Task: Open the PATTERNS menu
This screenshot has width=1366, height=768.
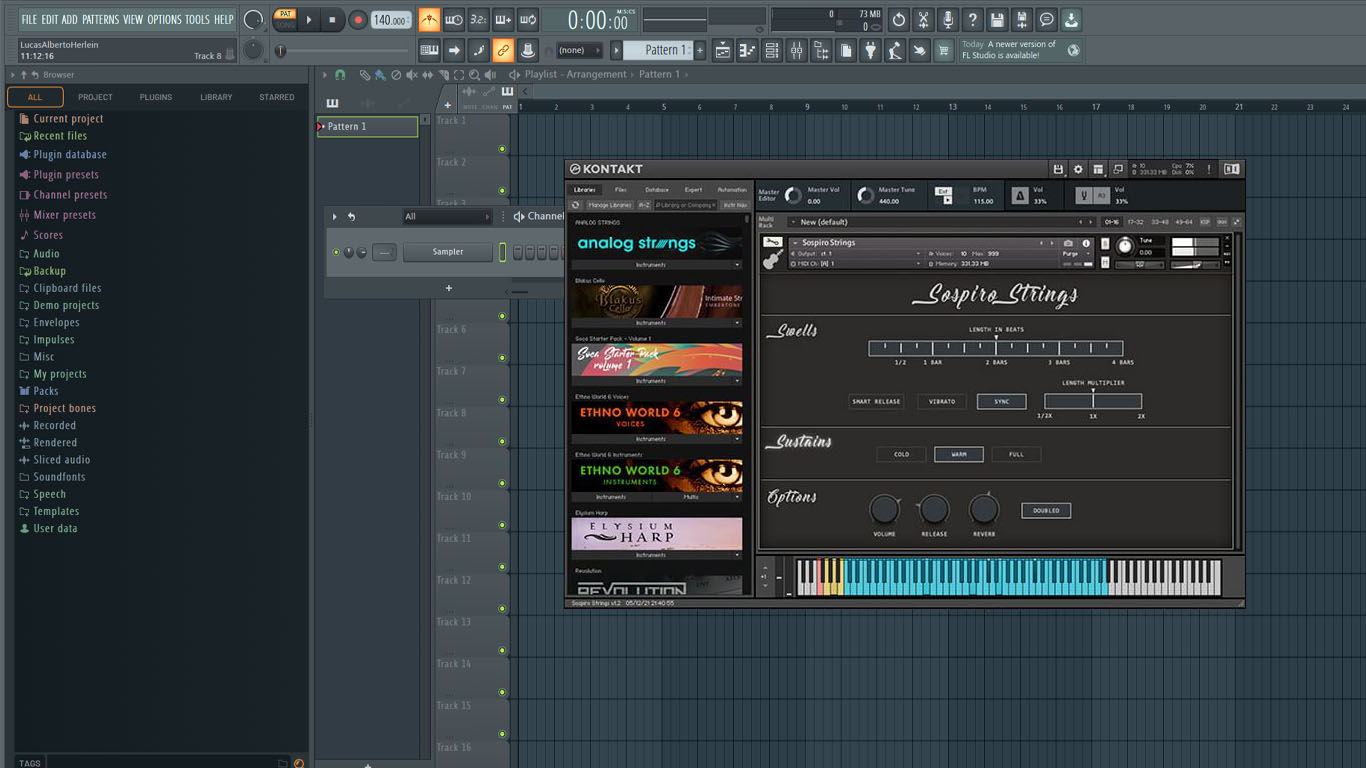Action: point(100,19)
